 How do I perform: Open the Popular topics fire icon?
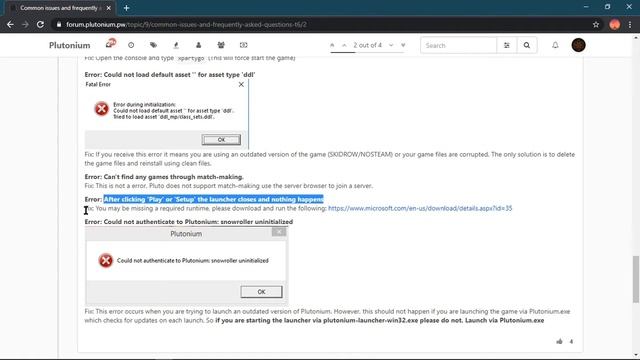click(x=176, y=45)
